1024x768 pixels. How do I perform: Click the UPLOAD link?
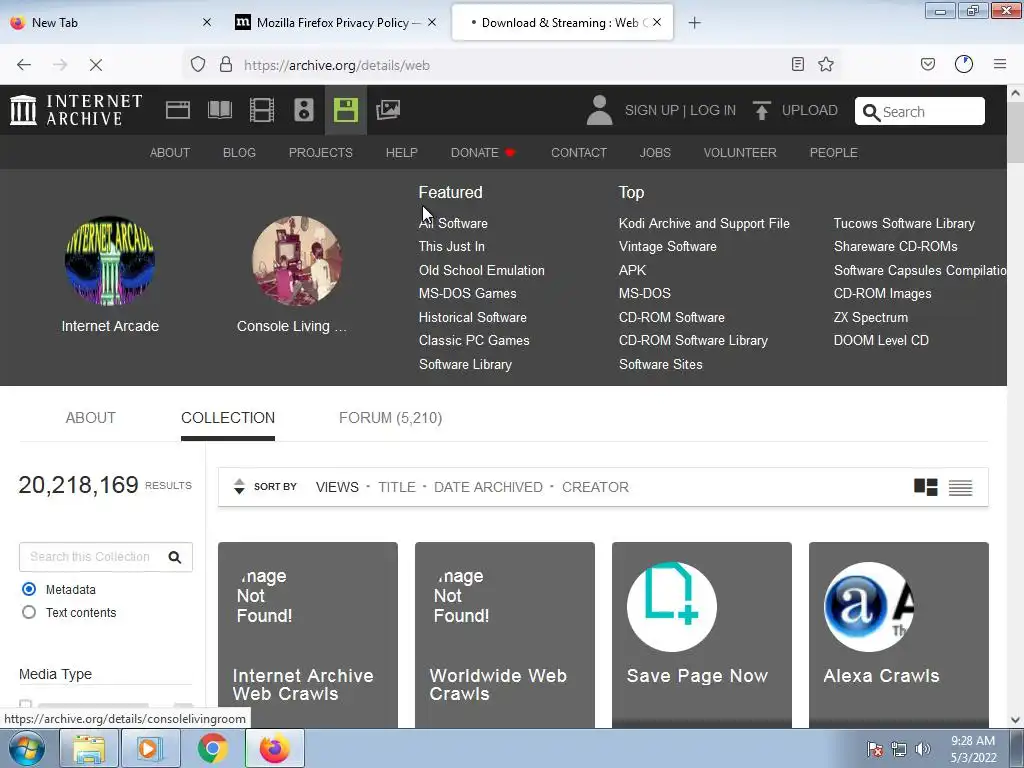810,110
